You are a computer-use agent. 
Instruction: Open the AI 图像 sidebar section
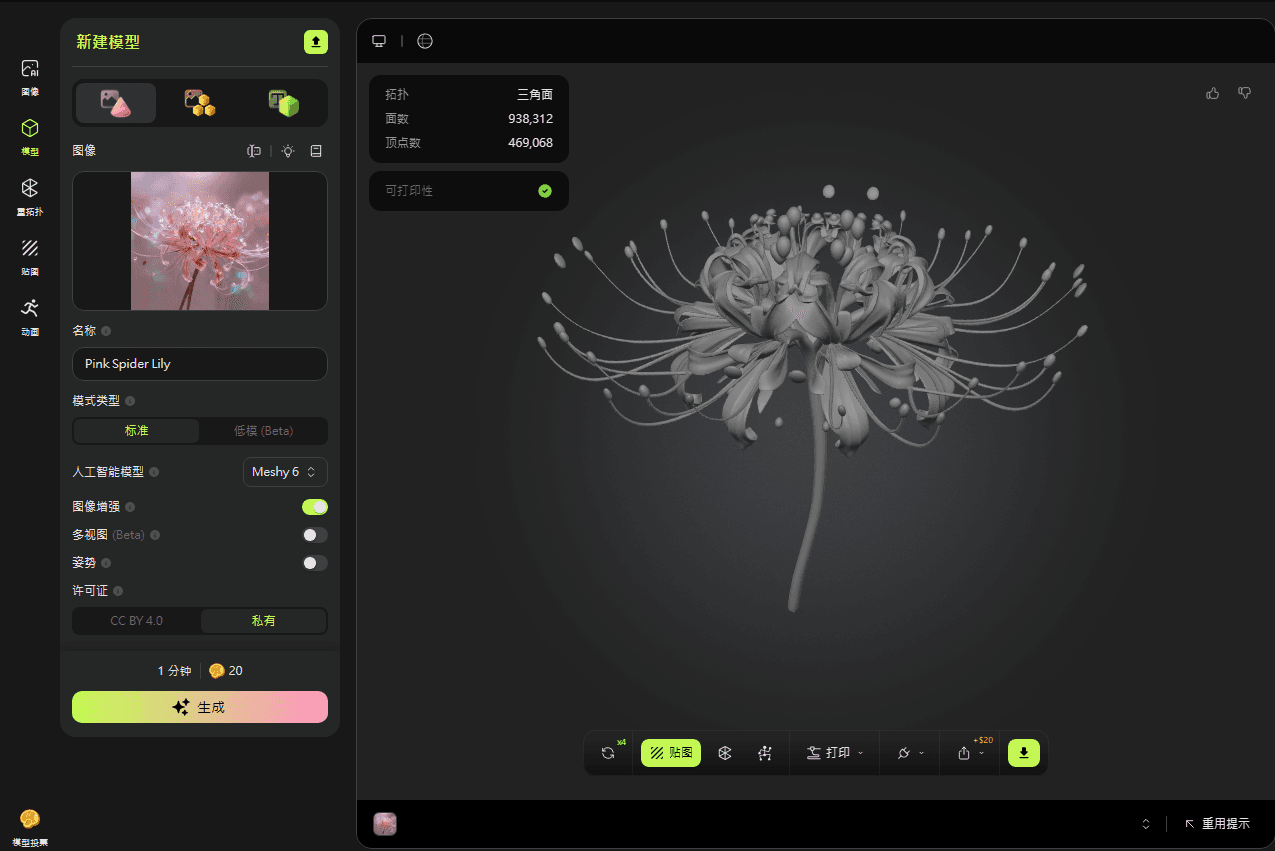click(x=29, y=78)
